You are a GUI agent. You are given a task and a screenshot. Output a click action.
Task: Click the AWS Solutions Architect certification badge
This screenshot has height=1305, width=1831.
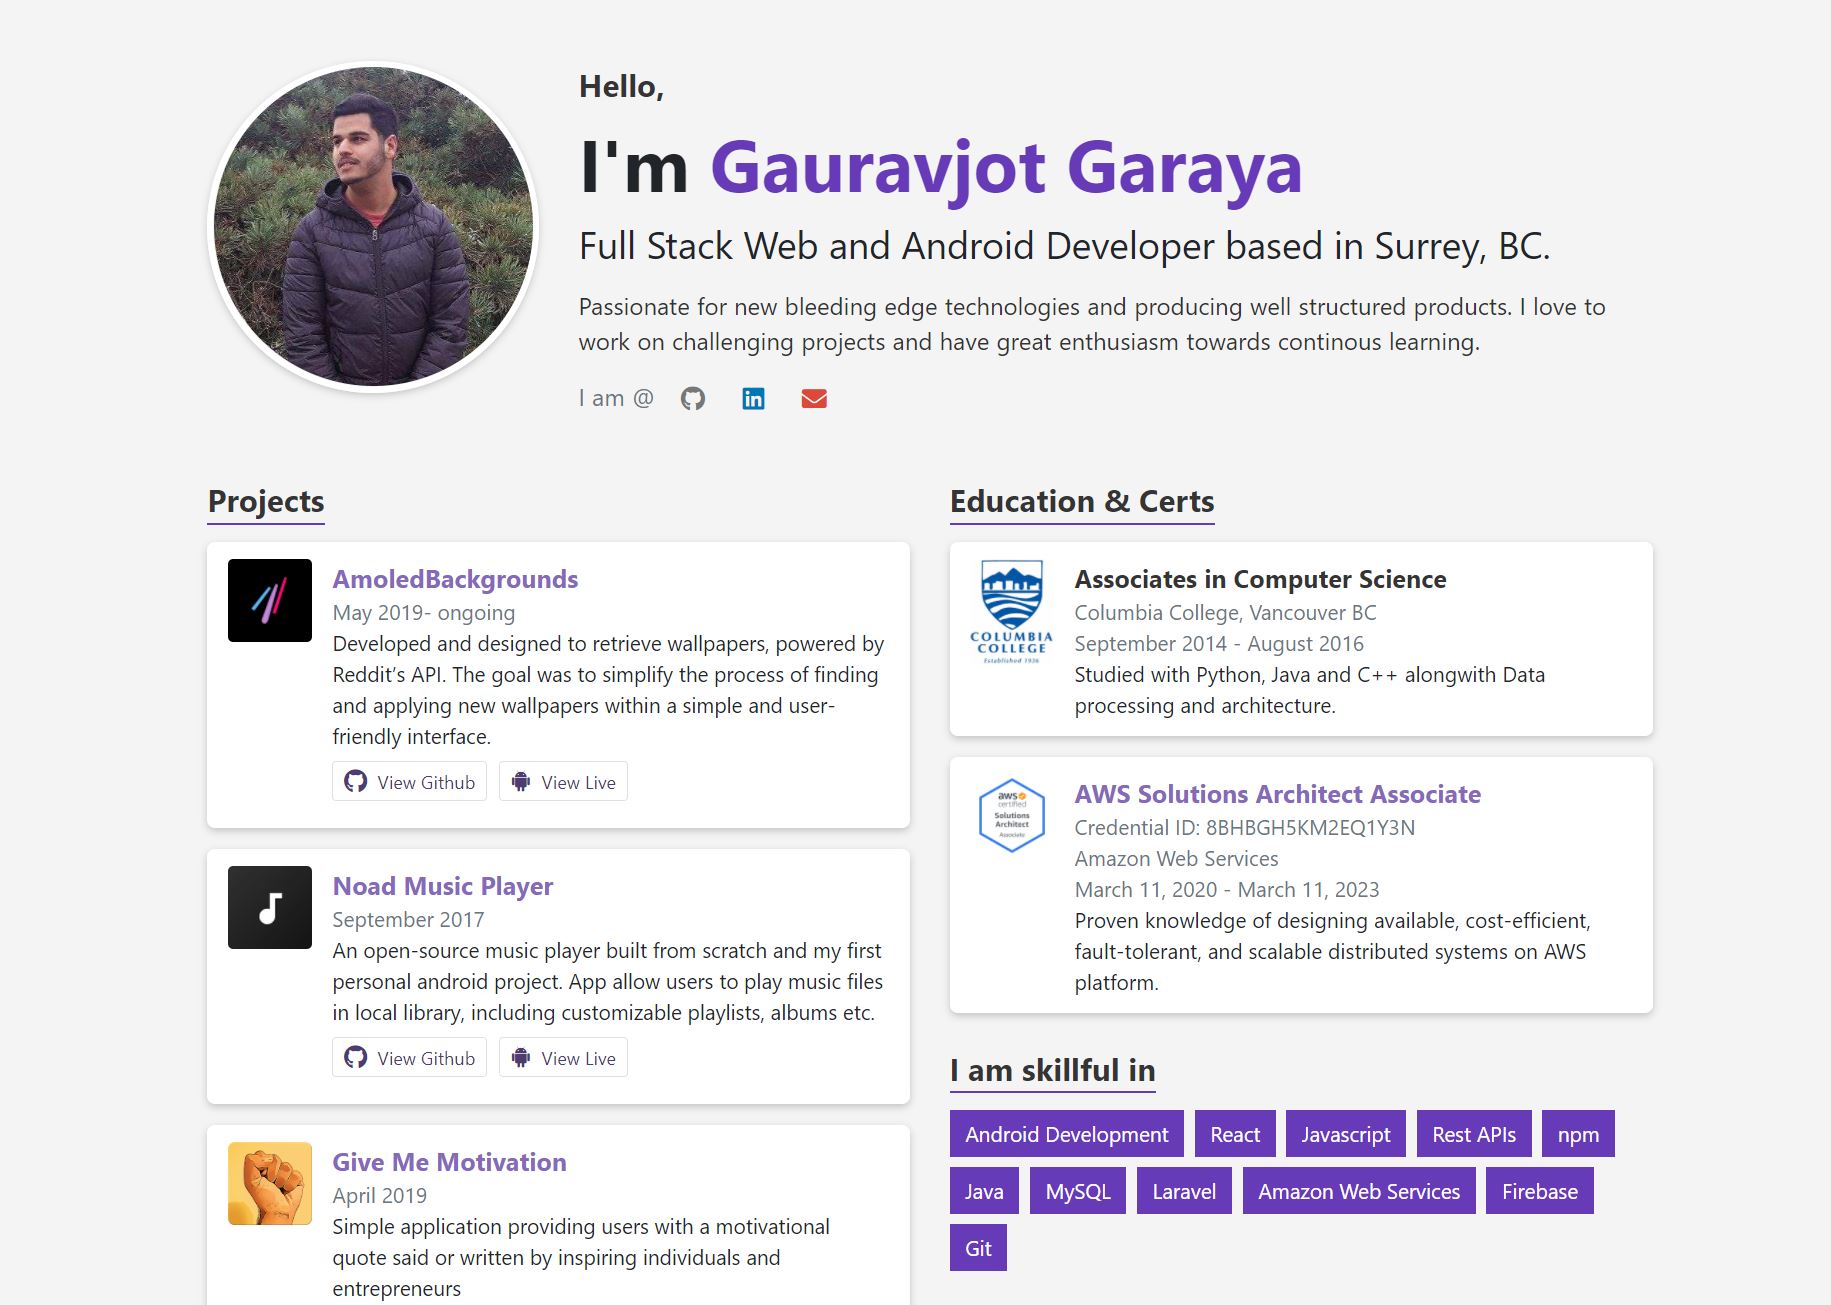1011,816
